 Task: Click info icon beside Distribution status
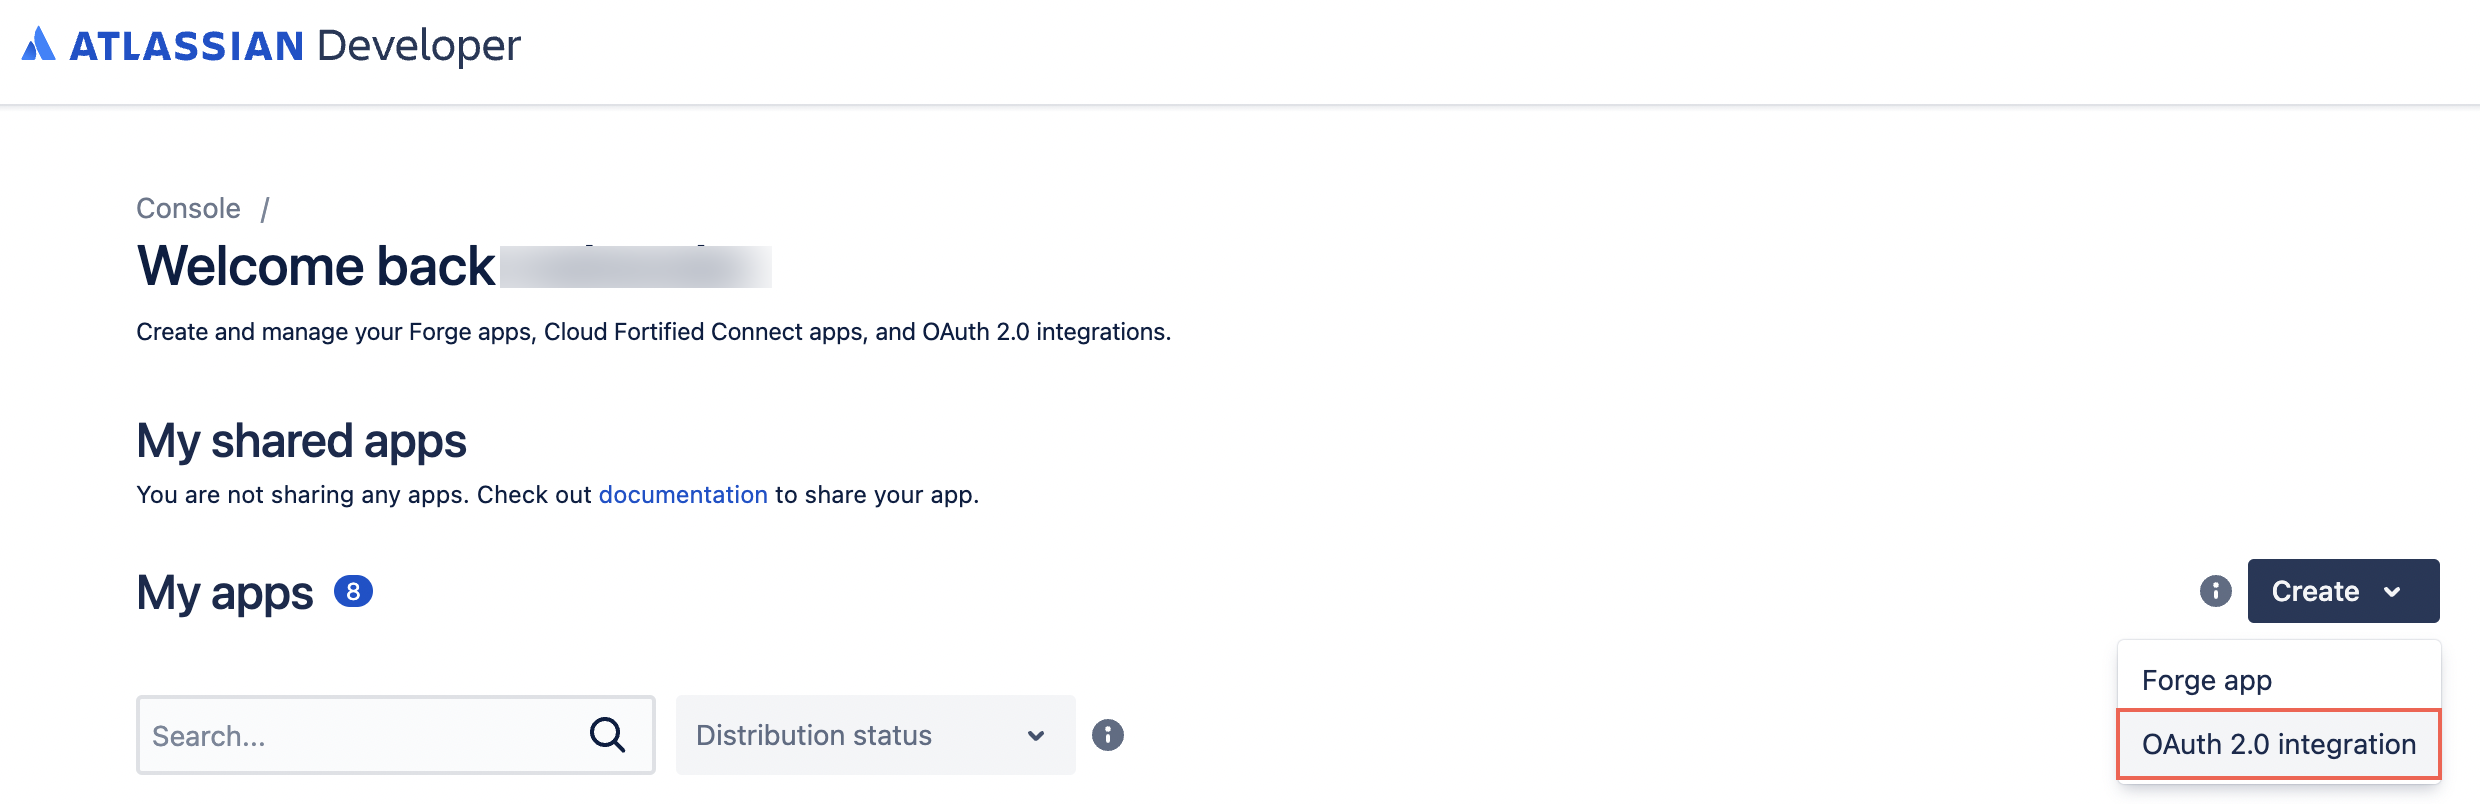1107,735
